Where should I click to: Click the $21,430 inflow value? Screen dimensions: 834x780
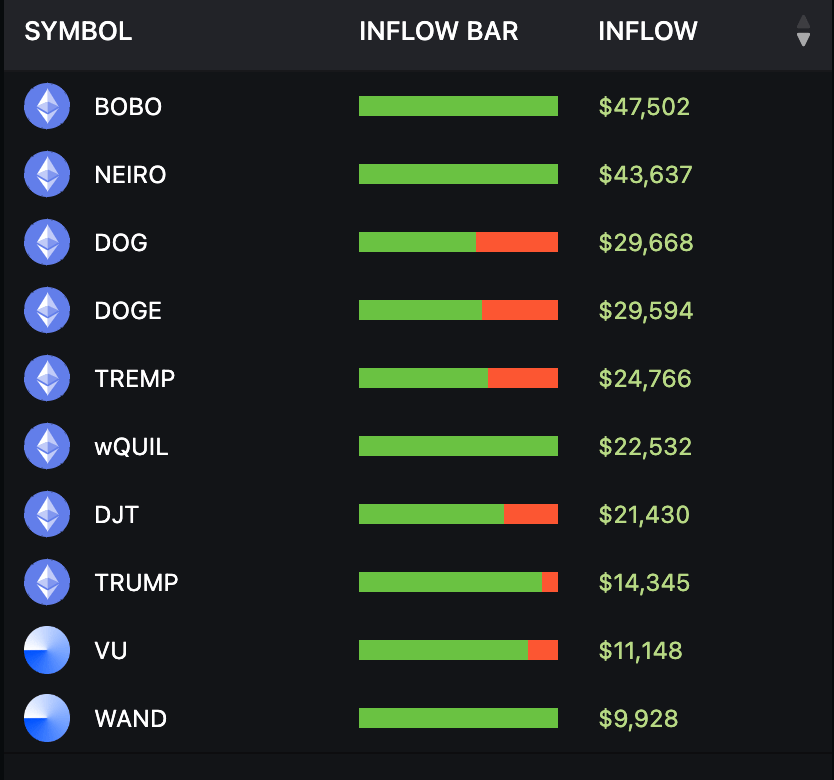644,515
